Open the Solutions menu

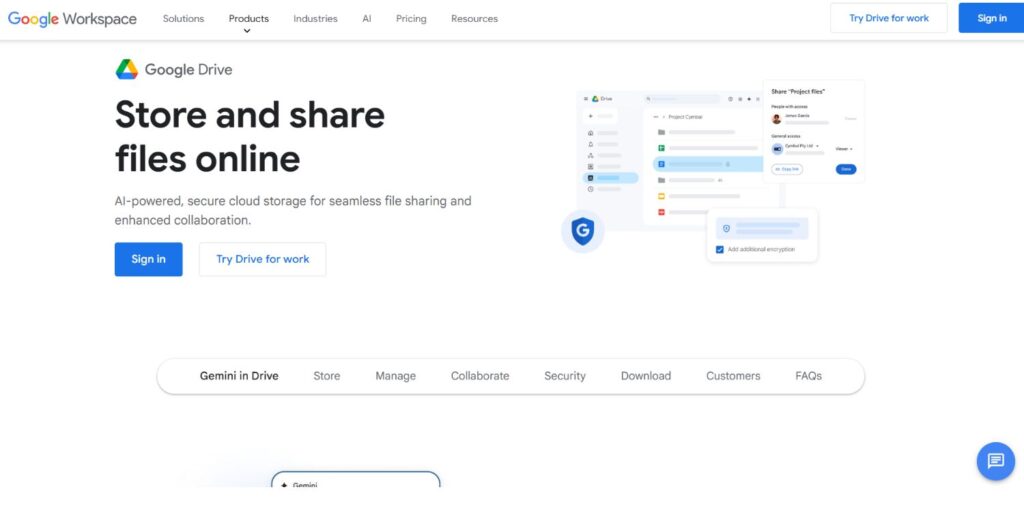[x=183, y=18]
